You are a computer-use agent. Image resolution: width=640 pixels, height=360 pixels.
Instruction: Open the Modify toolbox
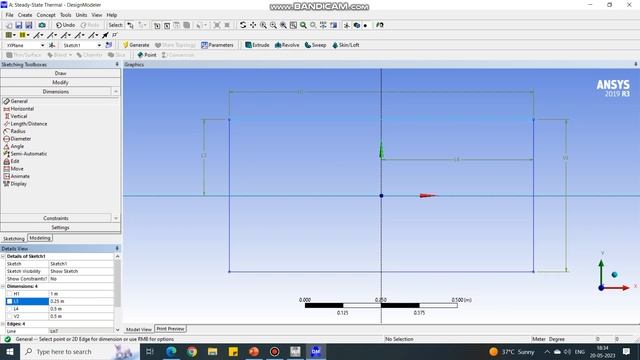tap(60, 82)
